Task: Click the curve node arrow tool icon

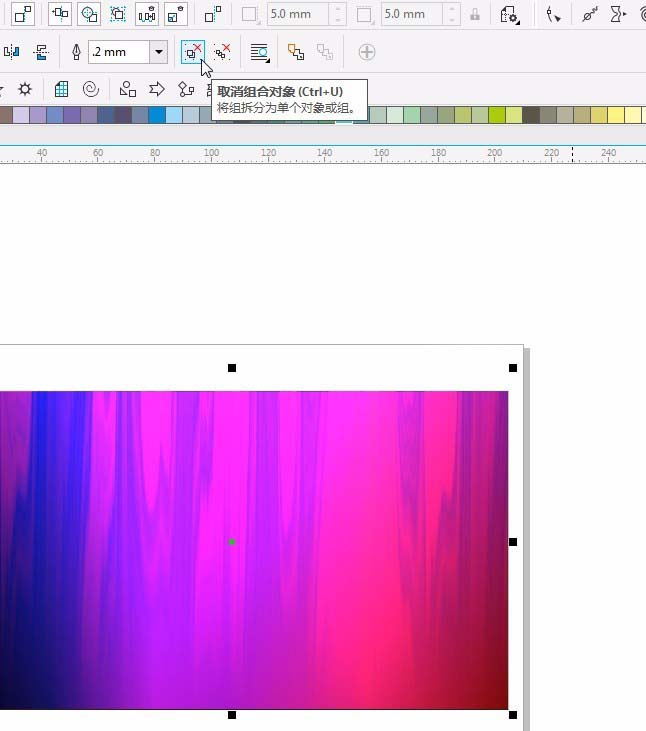Action: point(553,14)
